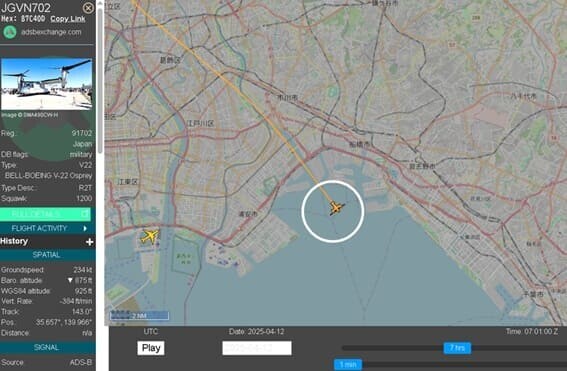Select the SIGNAL section header
The image size is (567, 371).
[47, 347]
